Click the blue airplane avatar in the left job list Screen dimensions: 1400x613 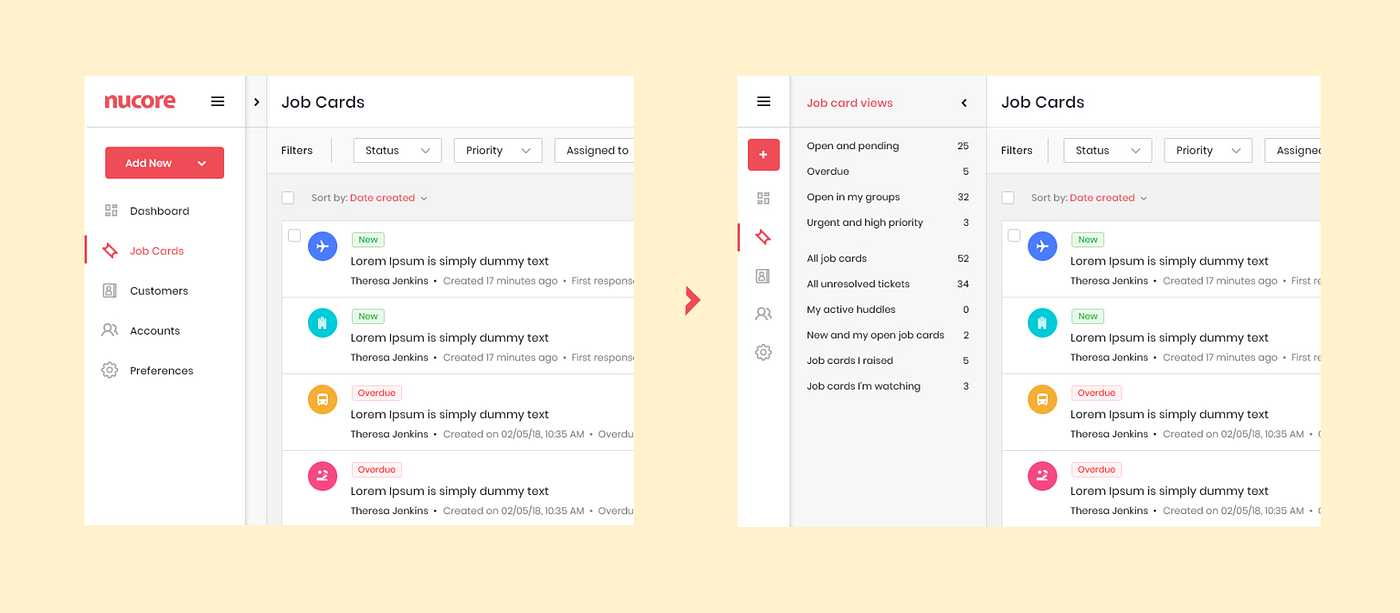coord(322,246)
